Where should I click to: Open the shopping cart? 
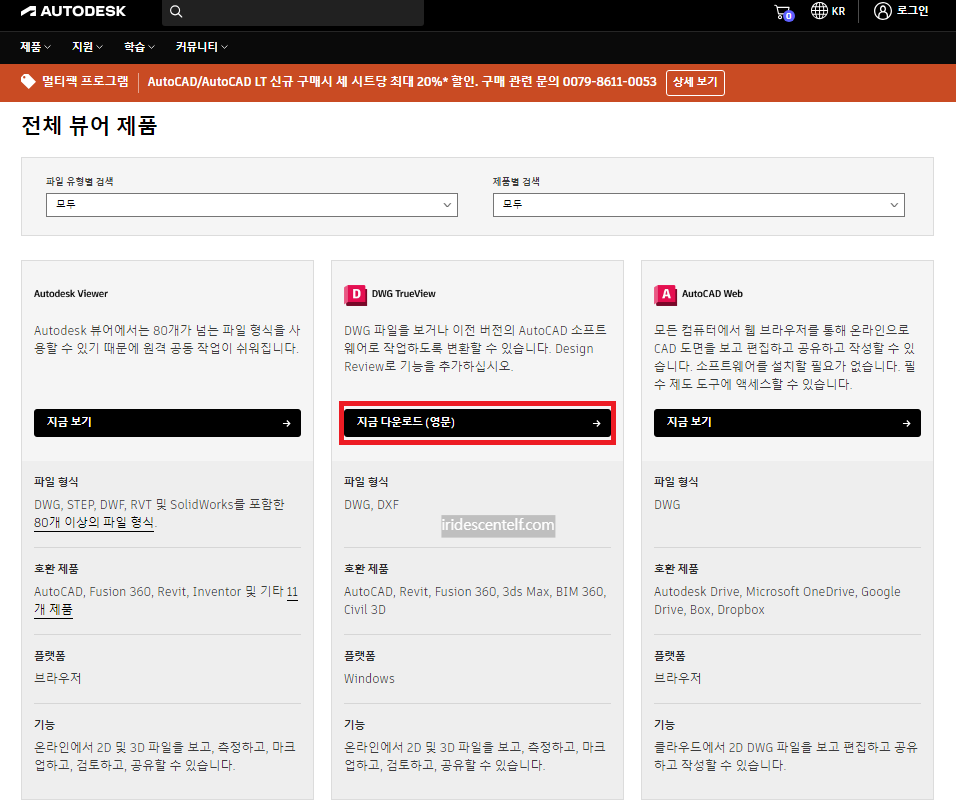(783, 12)
